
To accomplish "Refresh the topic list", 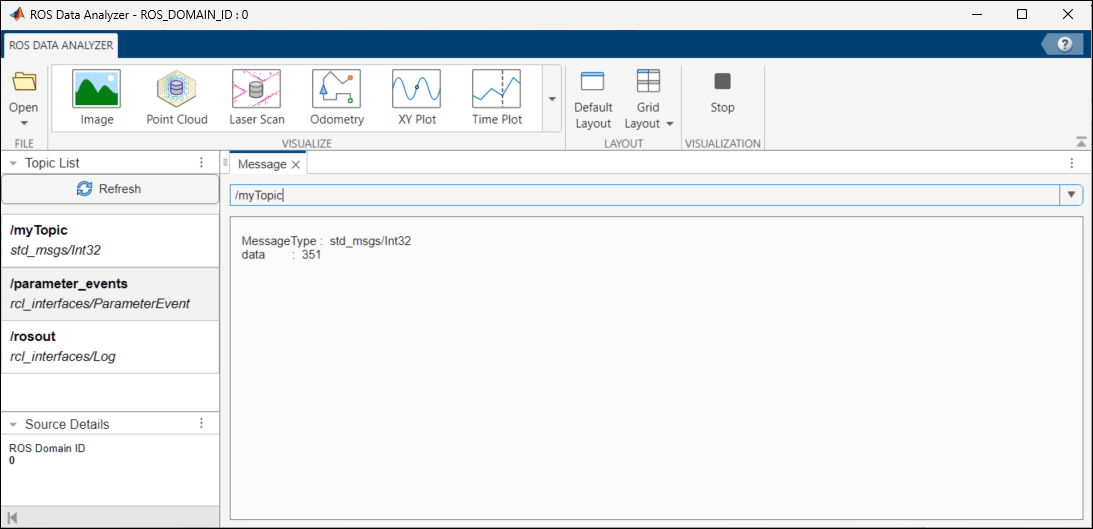I will 109,189.
